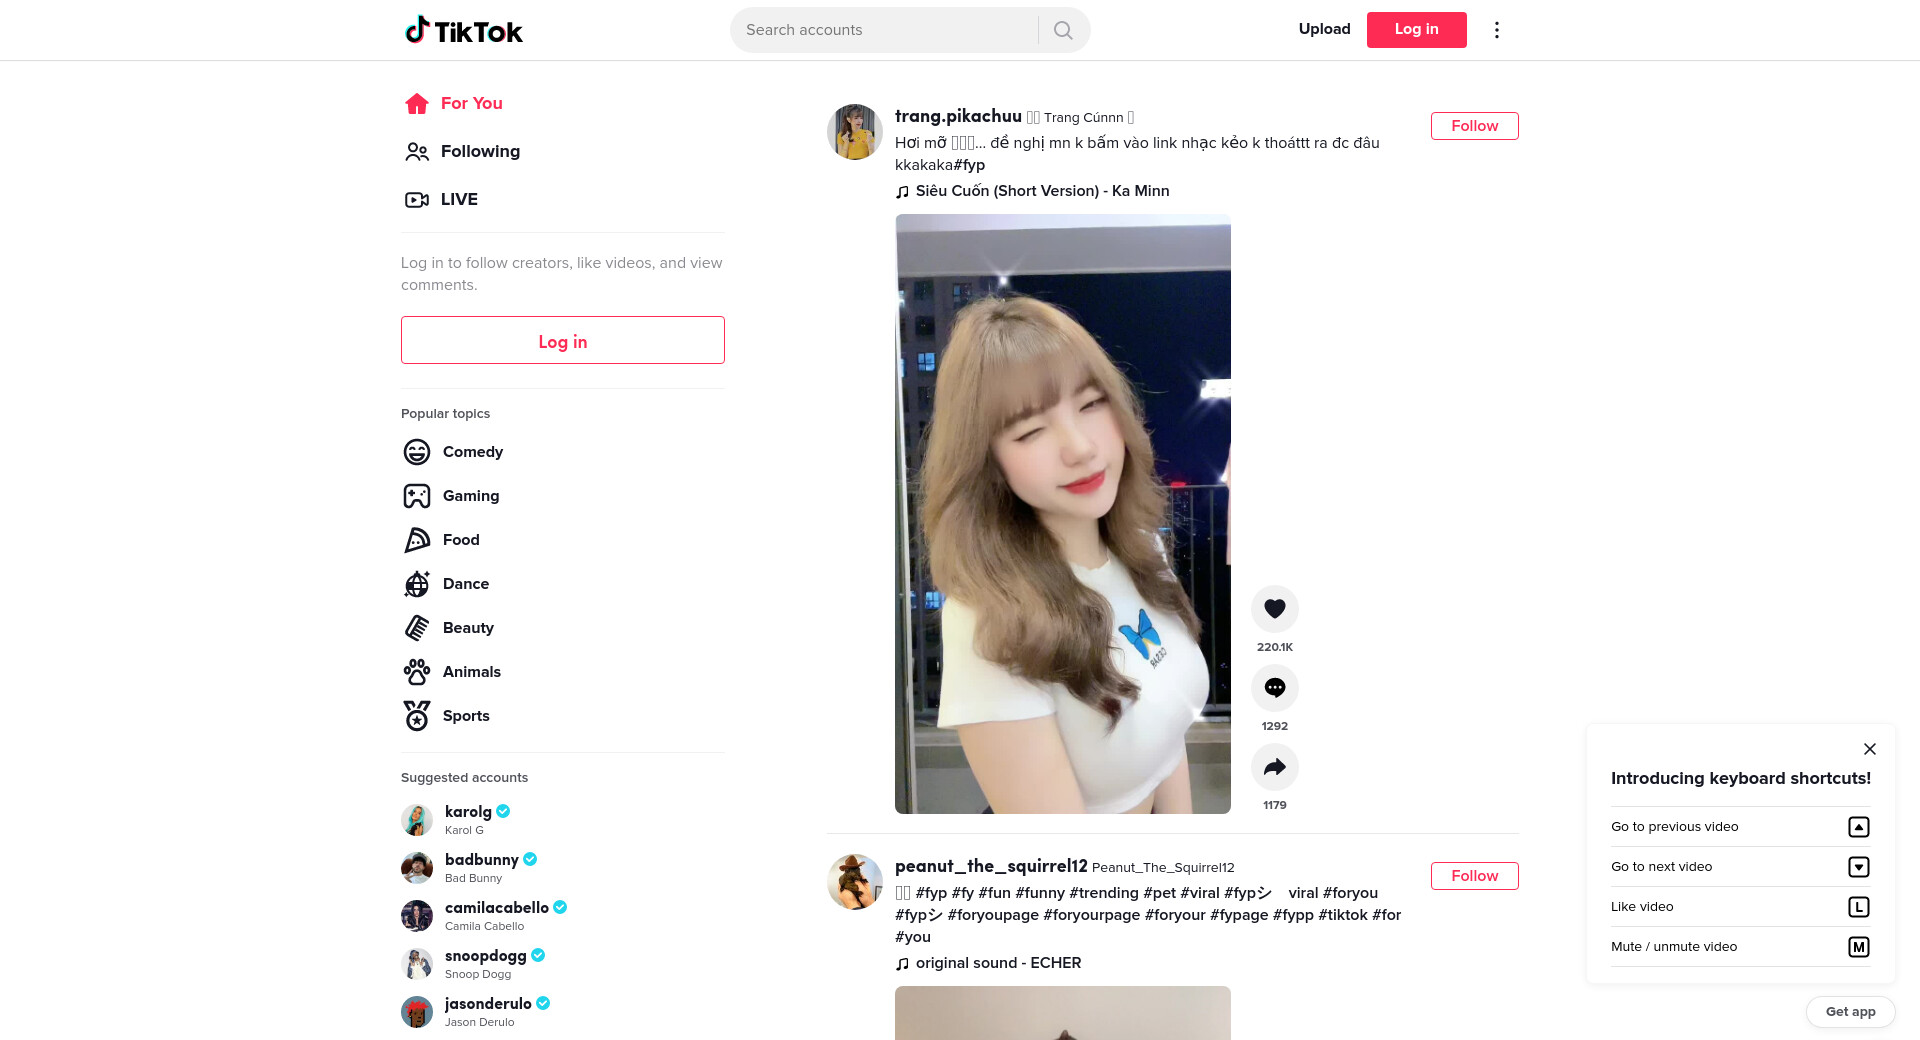This screenshot has width=1920, height=1040.
Task: Follow peanut_the_squirrel12
Action: pos(1475,876)
